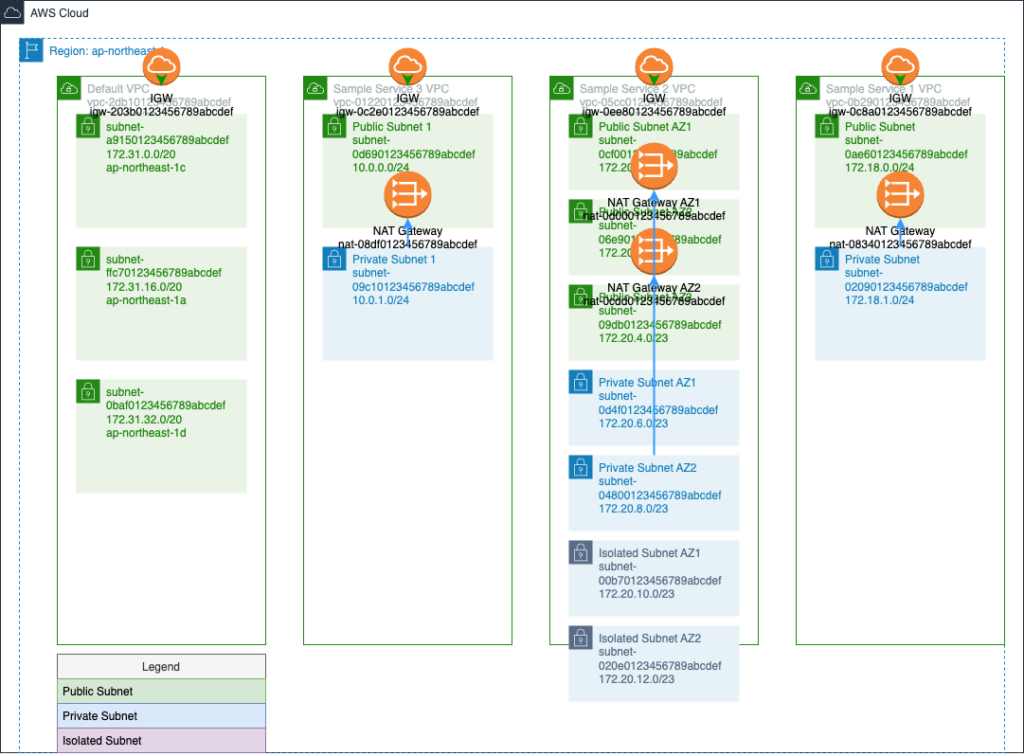Click the "172.31.0.0/20" CIDR text
1024x756 pixels.
click(x=141, y=155)
